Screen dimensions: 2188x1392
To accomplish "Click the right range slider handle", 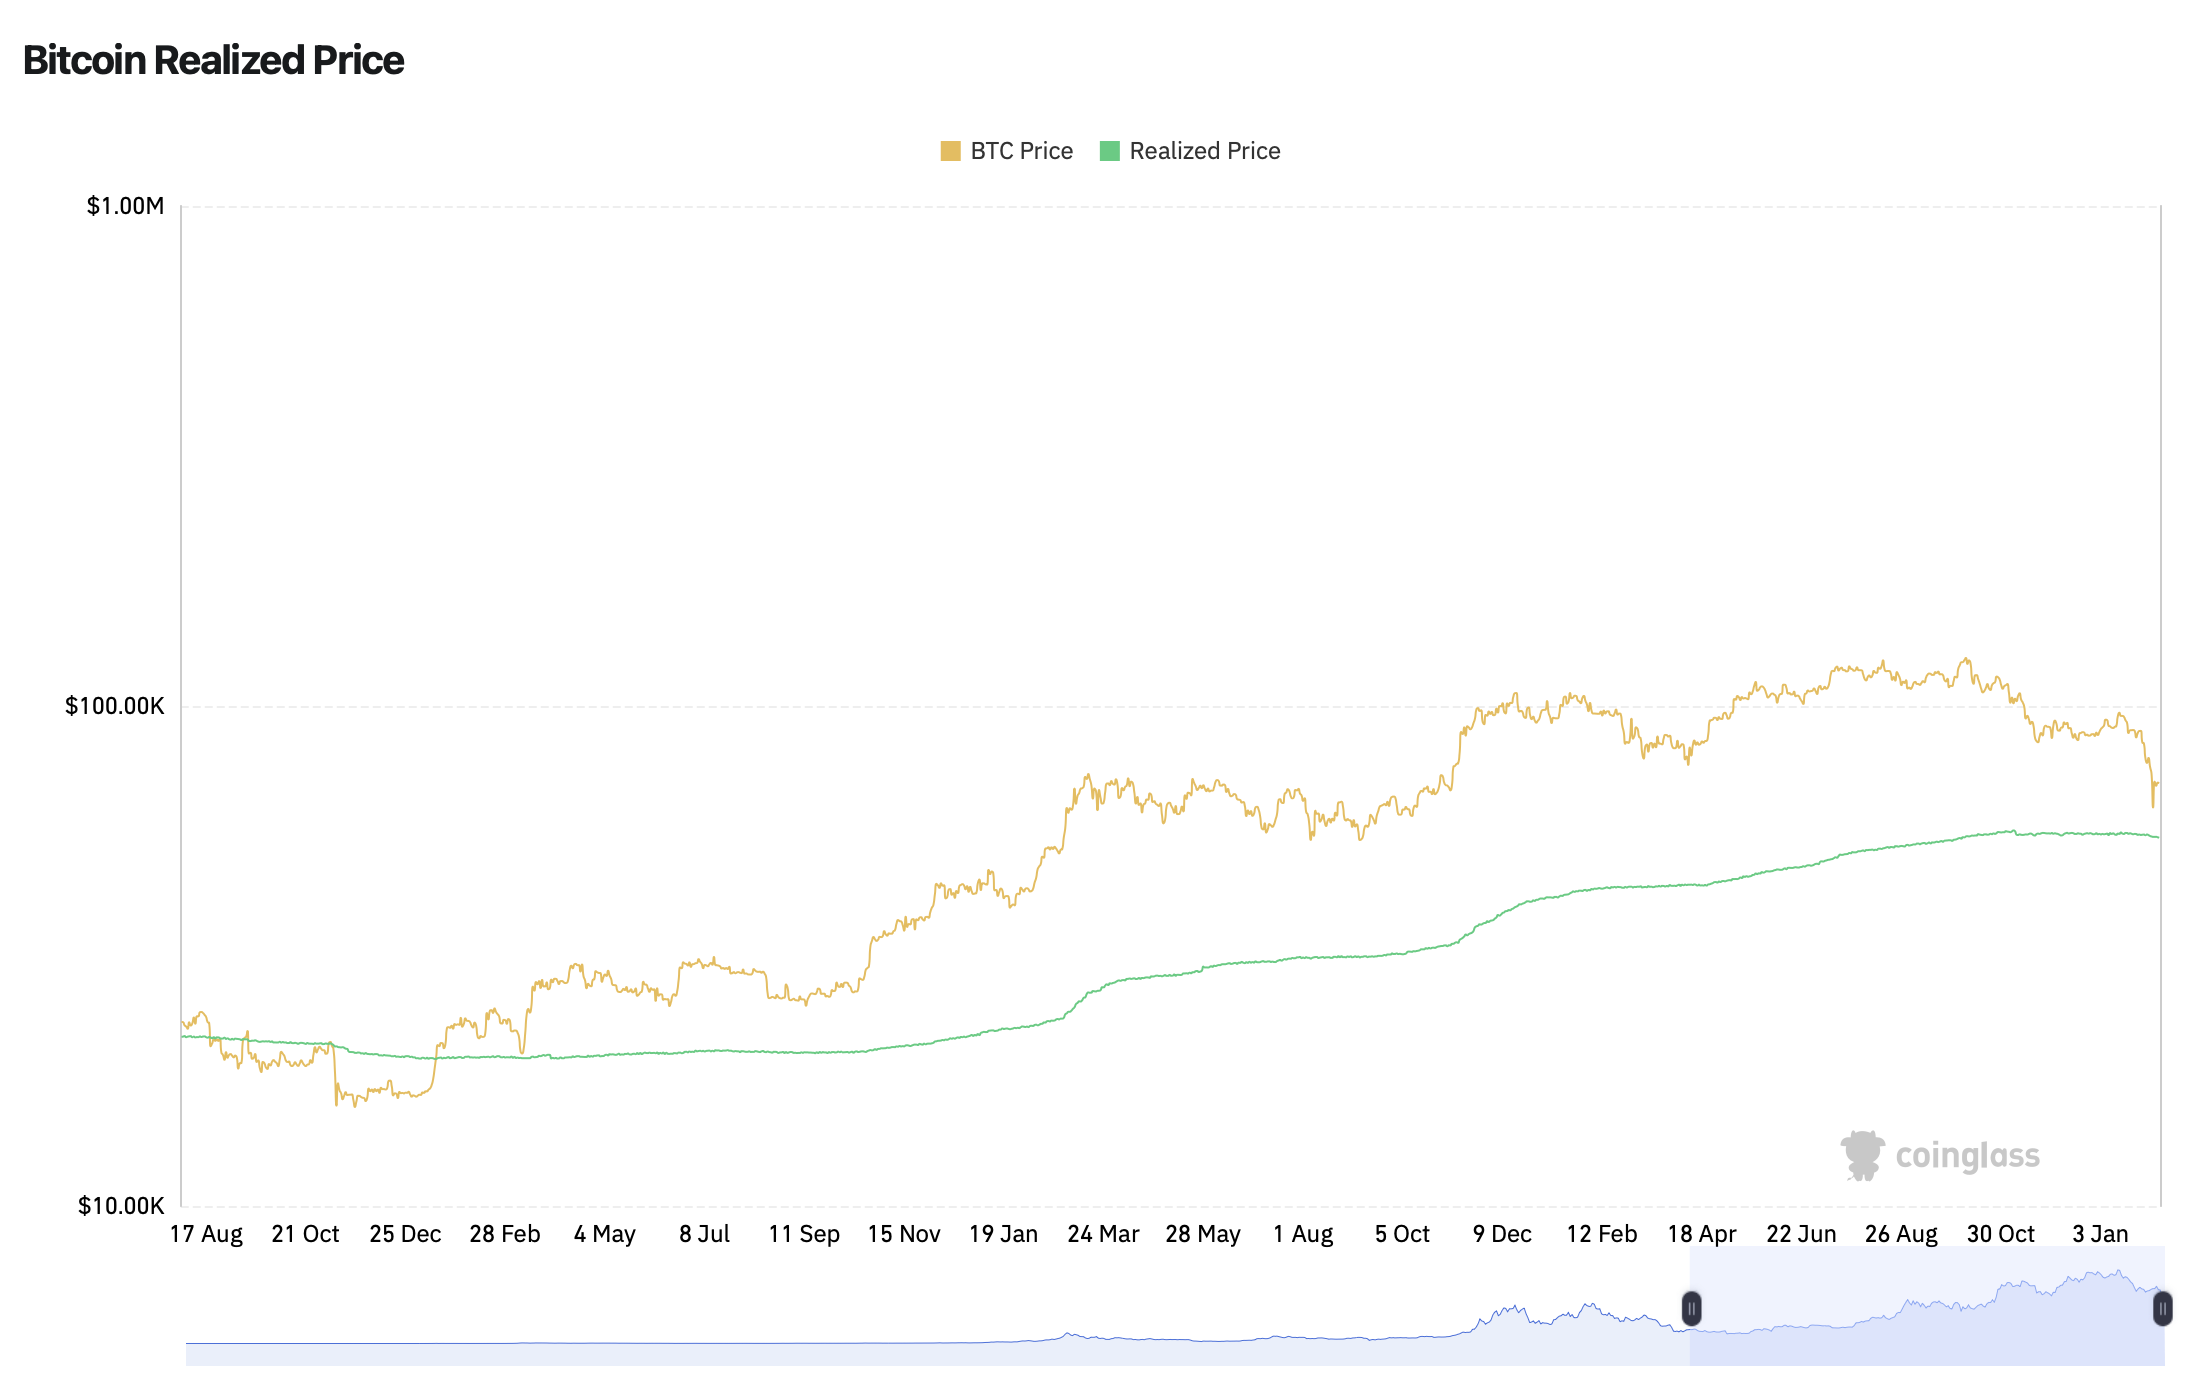I will (x=2162, y=1308).
